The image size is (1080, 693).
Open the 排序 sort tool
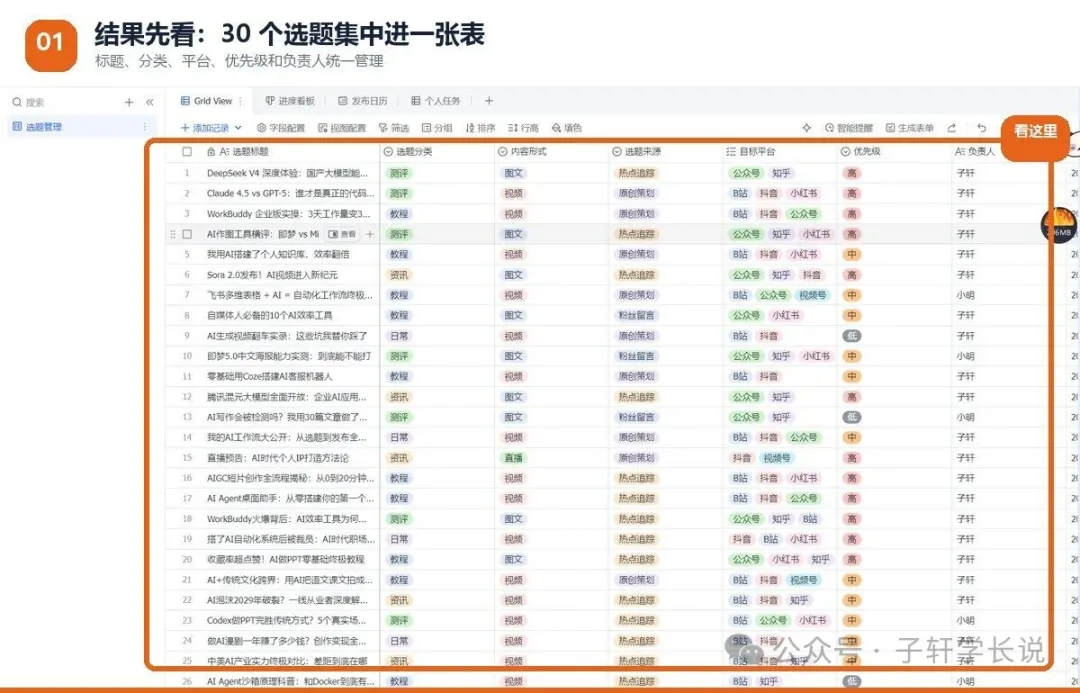[x=481, y=127]
